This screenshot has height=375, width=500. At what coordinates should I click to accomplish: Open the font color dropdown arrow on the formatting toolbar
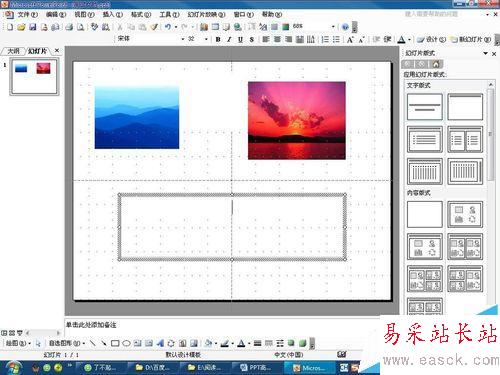pos(409,40)
